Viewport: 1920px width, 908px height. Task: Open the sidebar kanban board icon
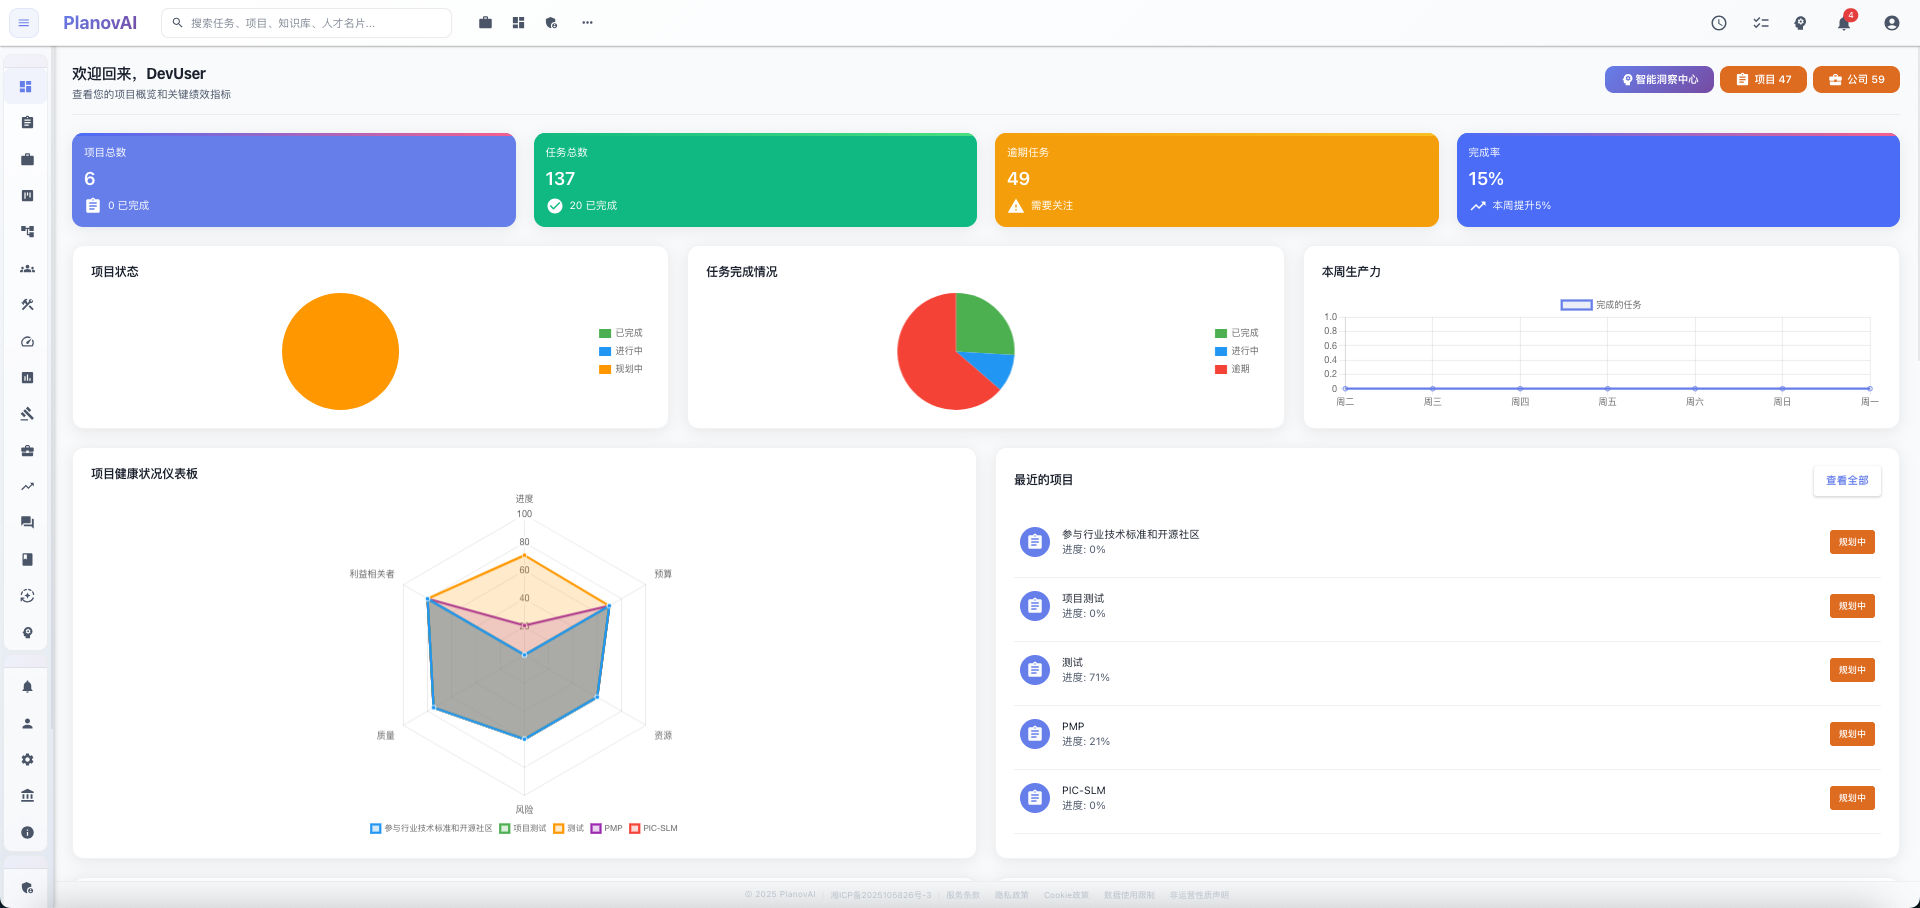pos(27,196)
